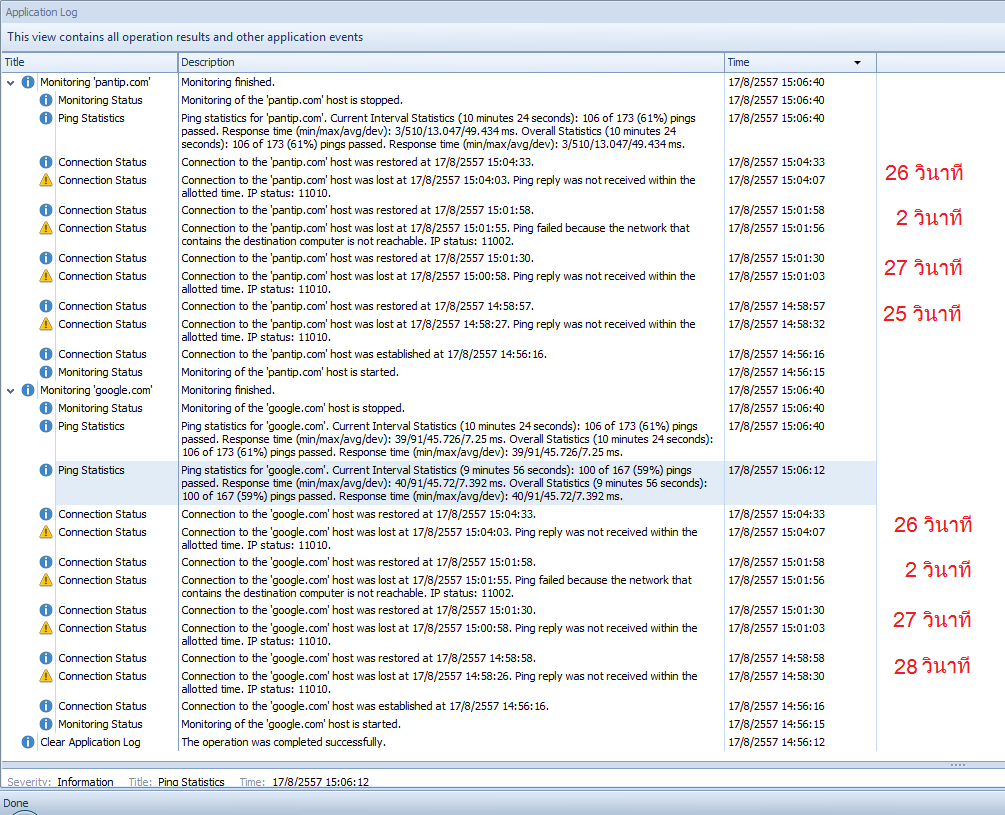The image size is (1005, 815).
Task: Click time cell '17/8/2557 15:06:12'
Action: 776,470
